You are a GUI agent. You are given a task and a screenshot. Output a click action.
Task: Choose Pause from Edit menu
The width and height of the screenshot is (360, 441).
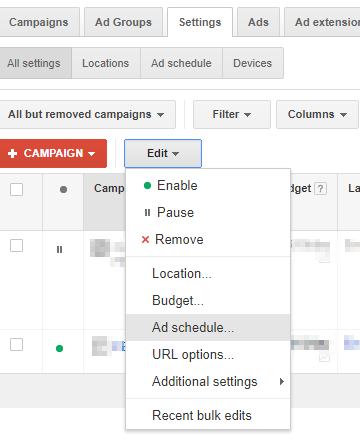pos(208,212)
